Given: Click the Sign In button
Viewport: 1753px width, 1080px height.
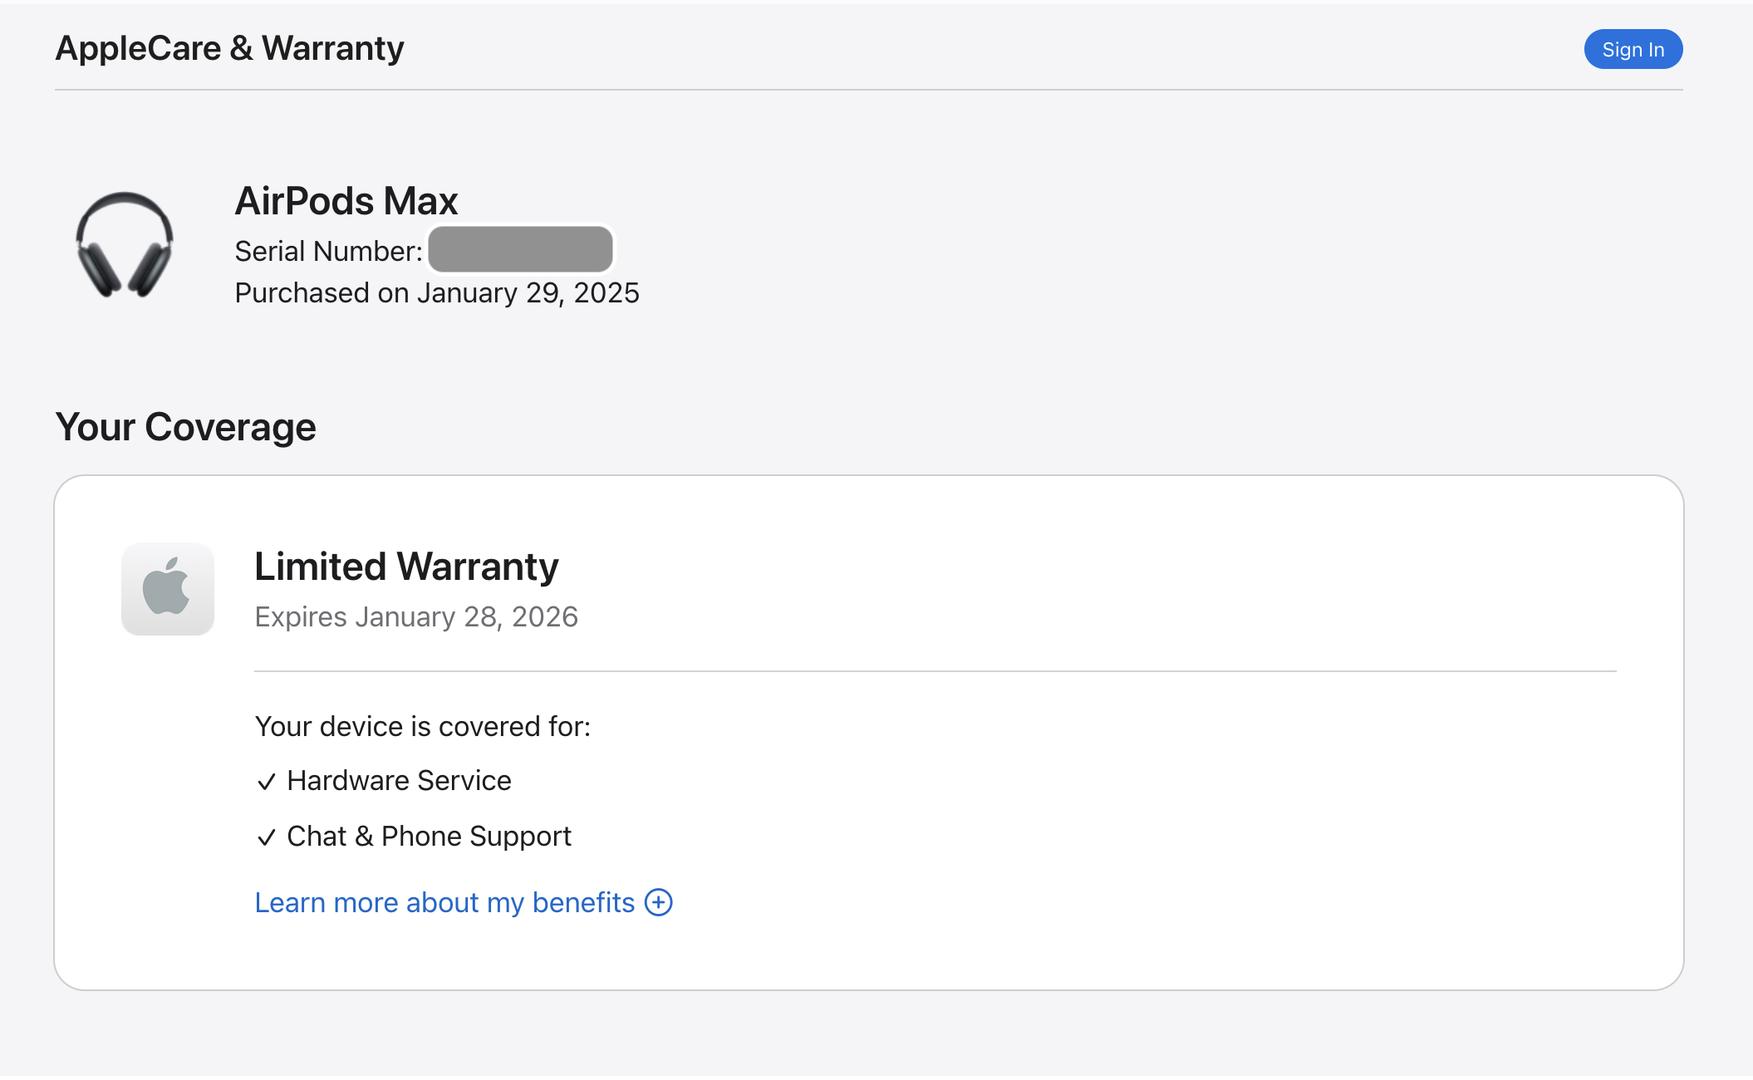Looking at the screenshot, I should 1632,49.
